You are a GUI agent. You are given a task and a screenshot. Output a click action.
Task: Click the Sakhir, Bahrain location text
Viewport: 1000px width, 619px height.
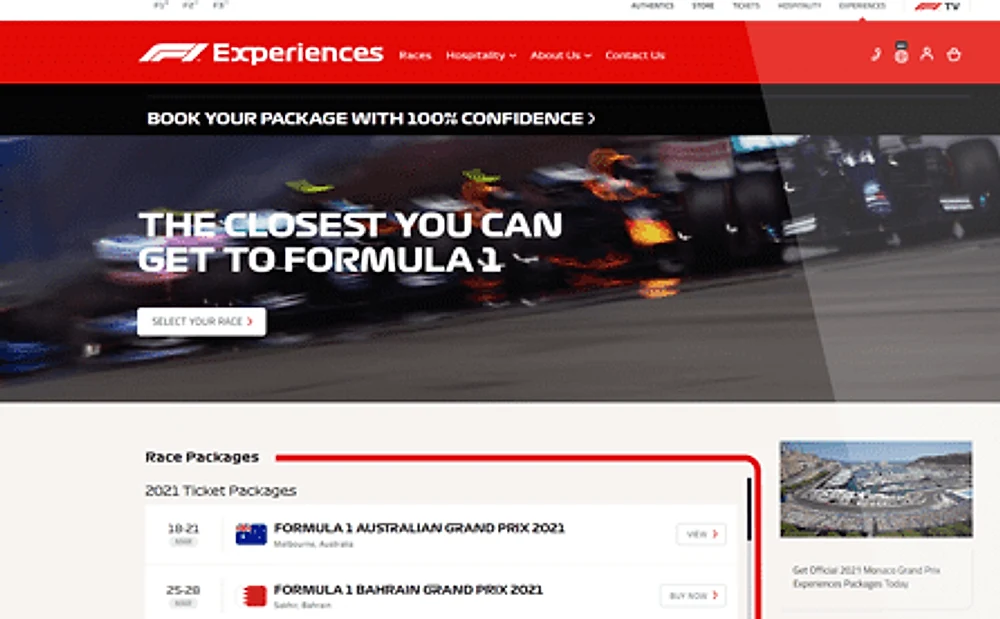[302, 605]
